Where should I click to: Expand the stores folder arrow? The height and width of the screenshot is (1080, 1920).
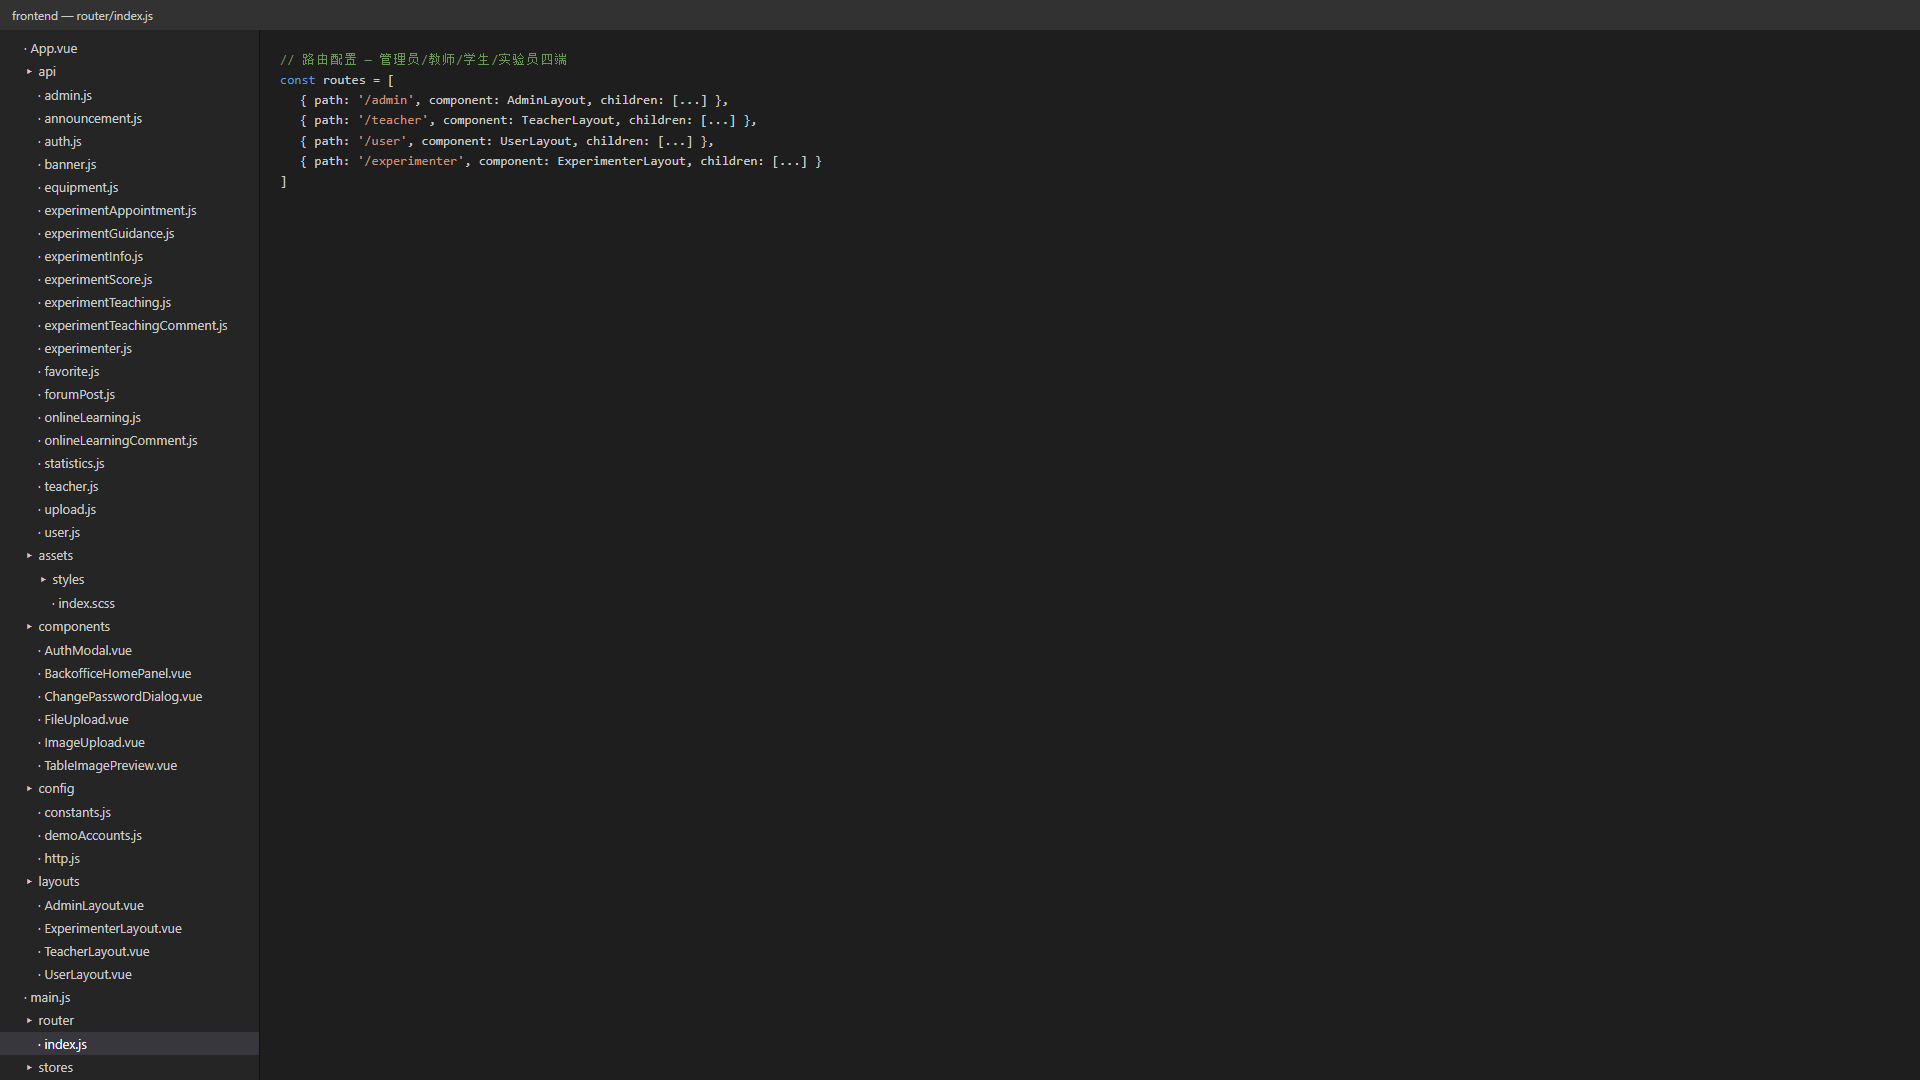[29, 1068]
